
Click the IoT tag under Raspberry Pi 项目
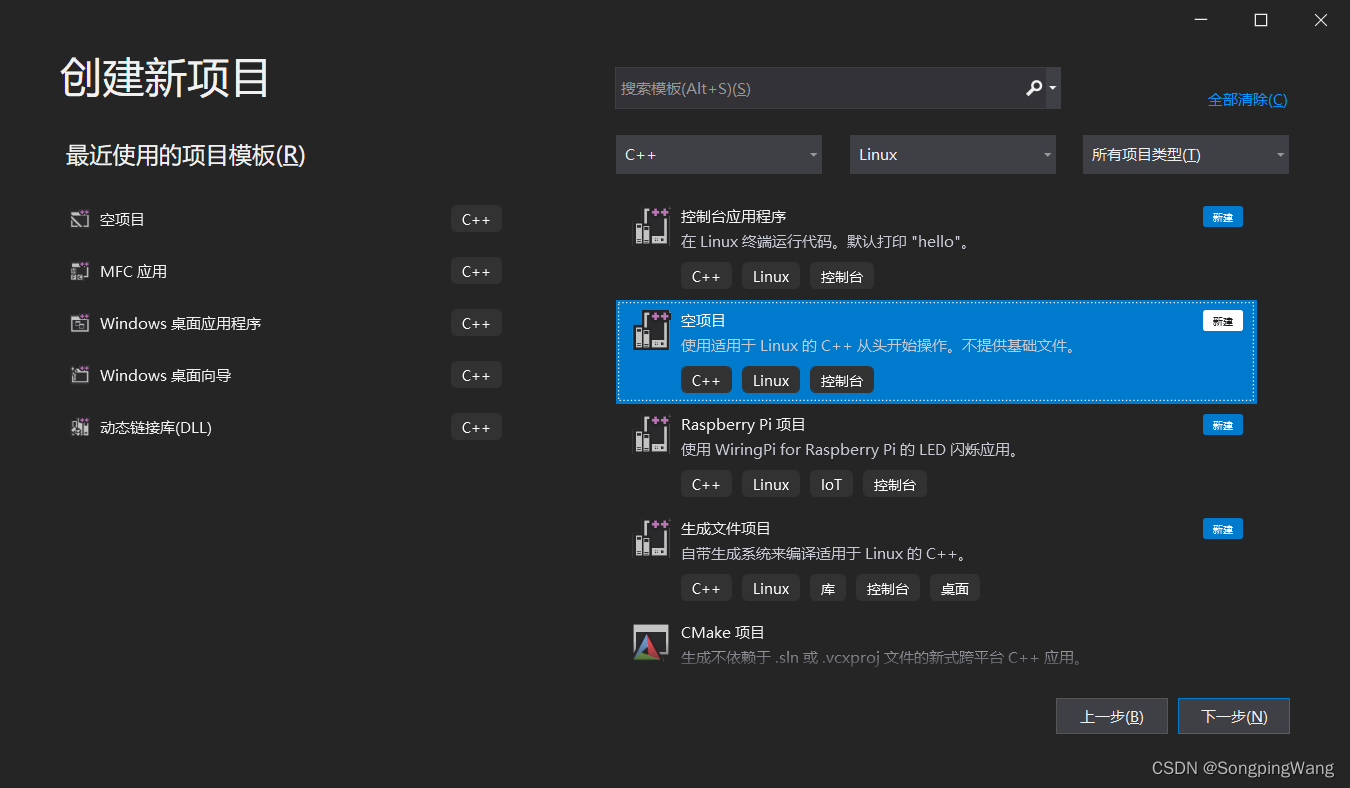pos(831,484)
